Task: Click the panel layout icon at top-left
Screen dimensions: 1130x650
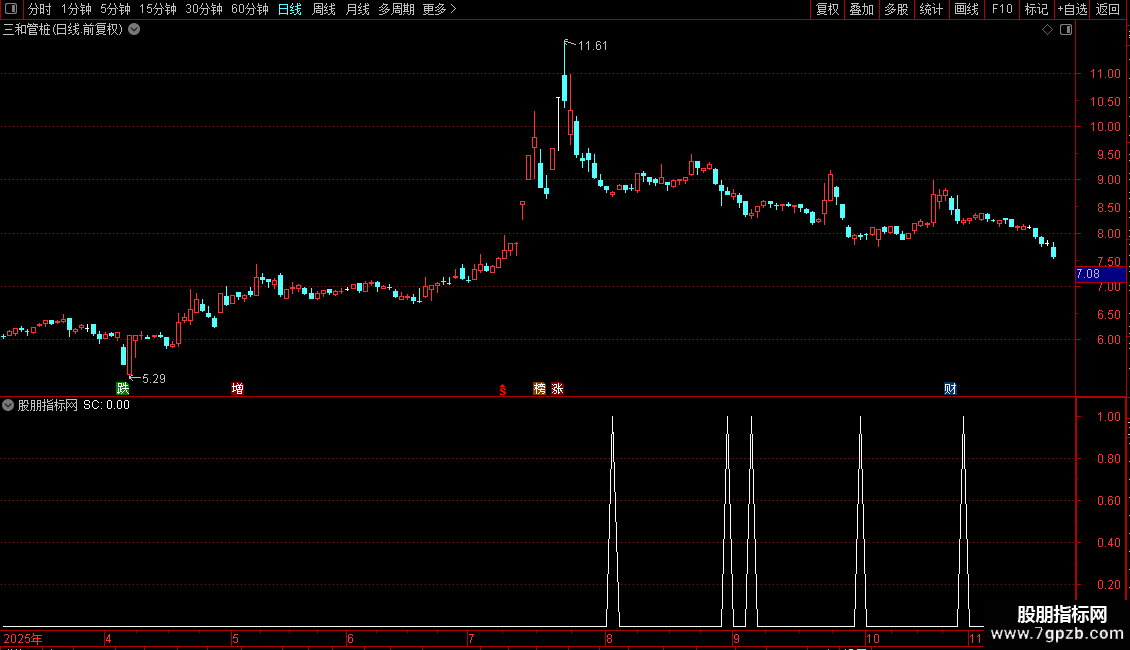Action: pos(11,9)
